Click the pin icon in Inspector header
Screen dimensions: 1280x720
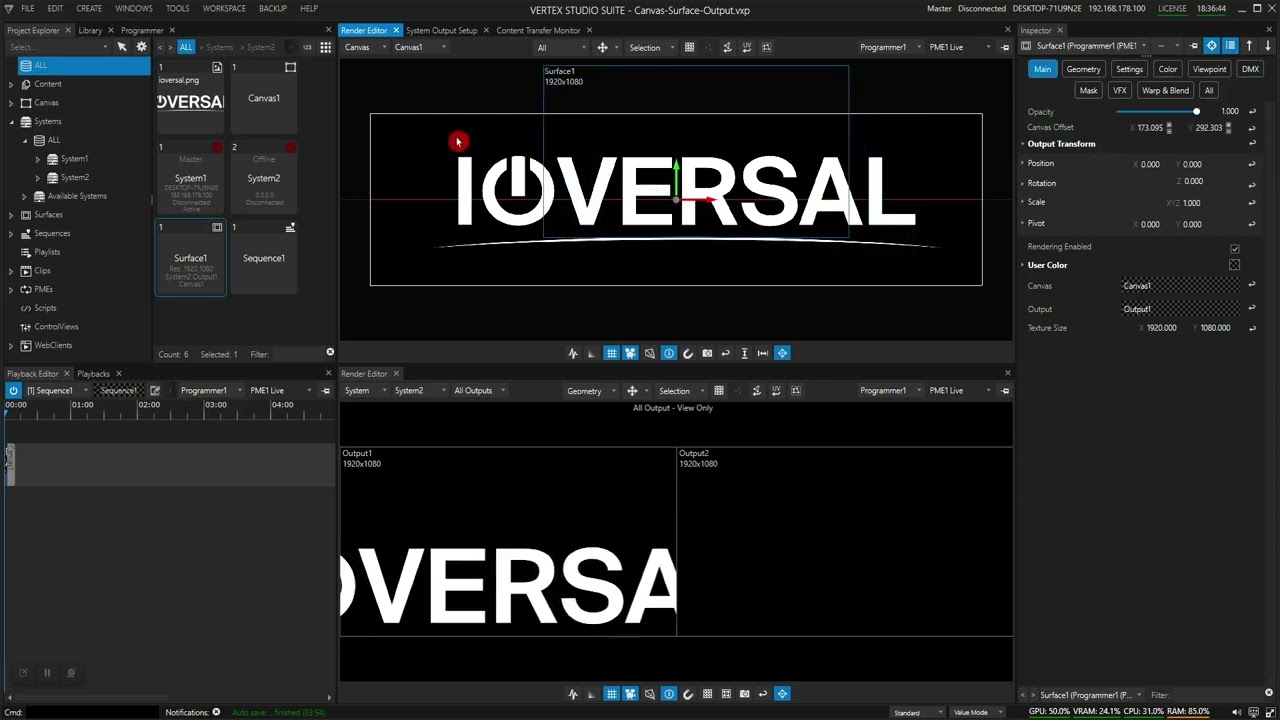click(1193, 46)
